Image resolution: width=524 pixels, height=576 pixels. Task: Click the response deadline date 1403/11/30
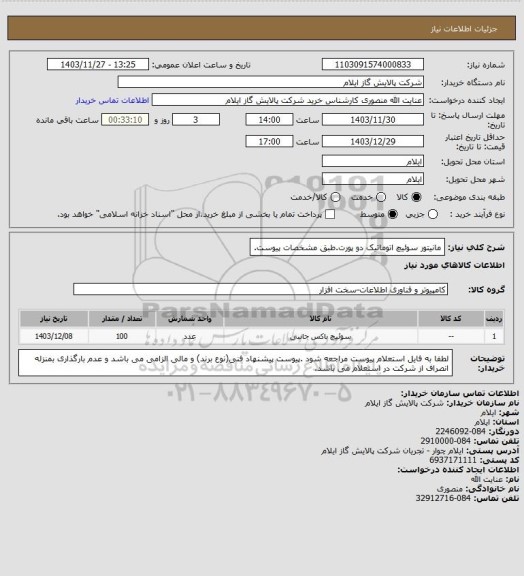pyautogui.click(x=373, y=120)
